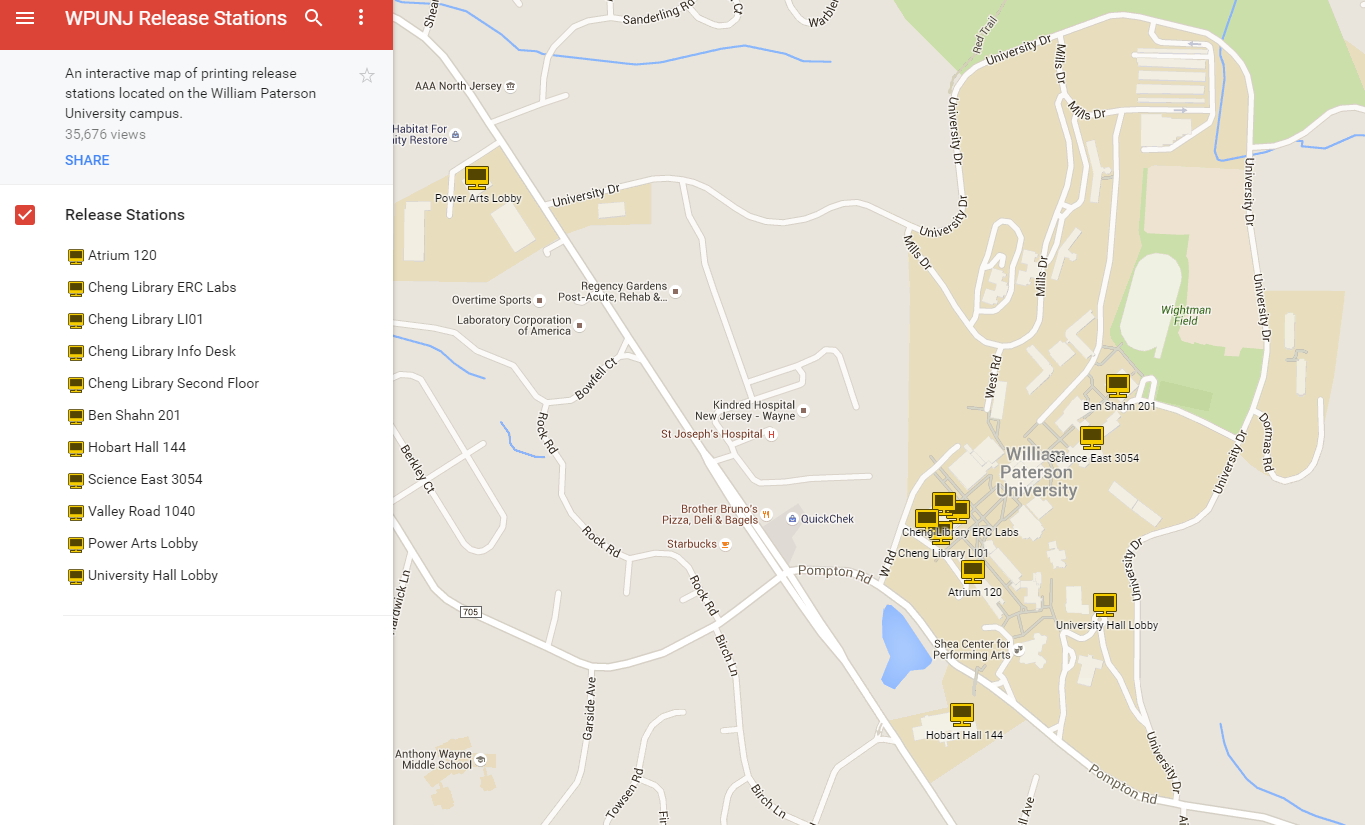Click St Joseph's Hospital map label

tap(711, 435)
